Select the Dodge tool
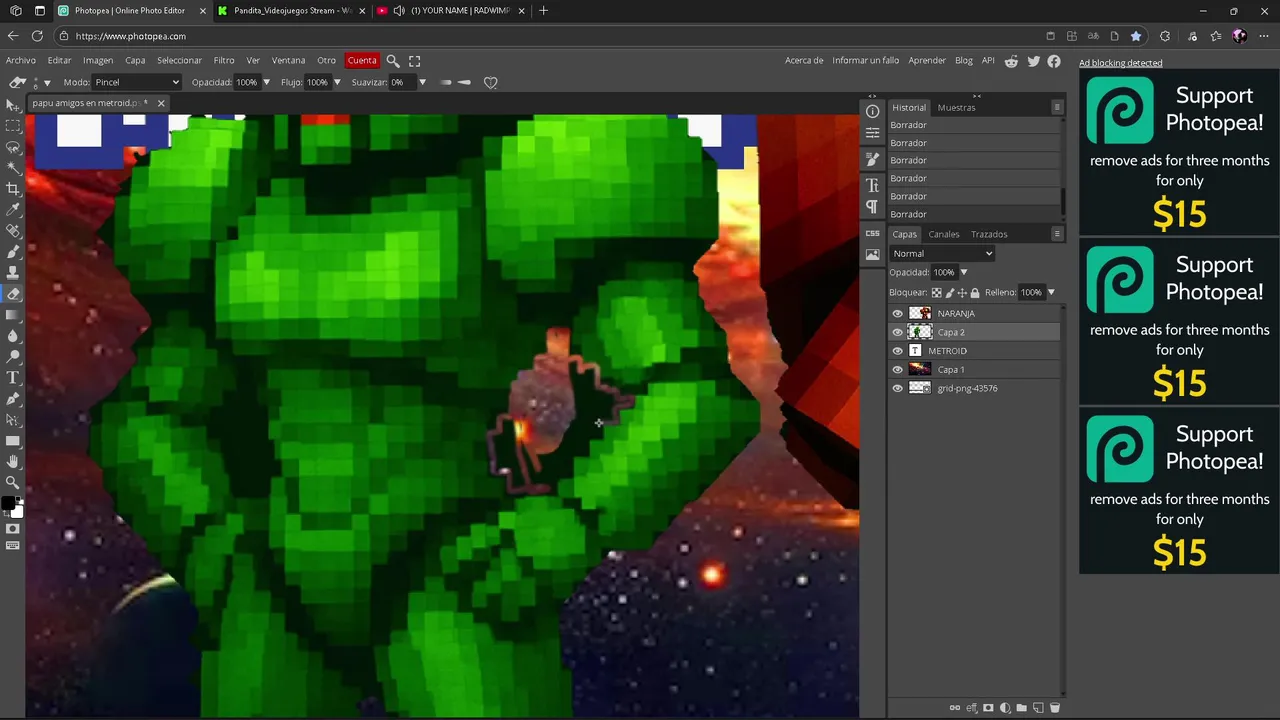 [13, 357]
